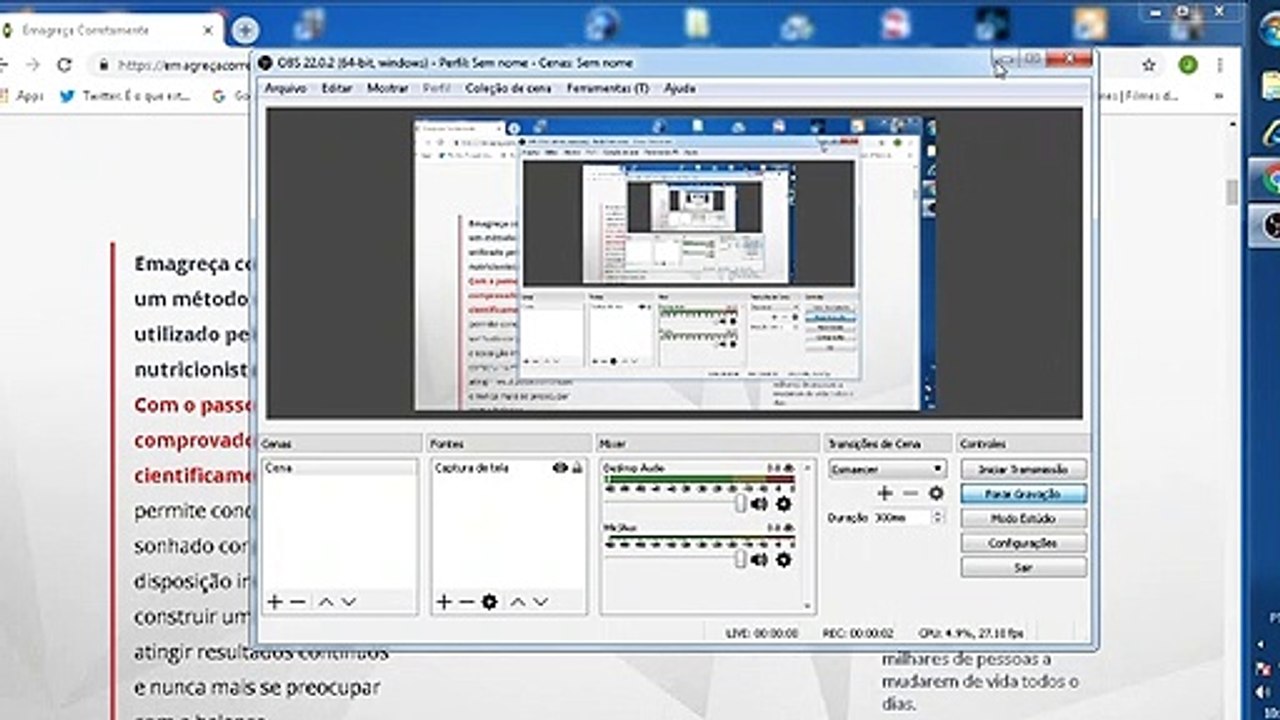Toggle visibility of the Captura de tela source
Screen dimensions: 1280x720
[x=560, y=467]
